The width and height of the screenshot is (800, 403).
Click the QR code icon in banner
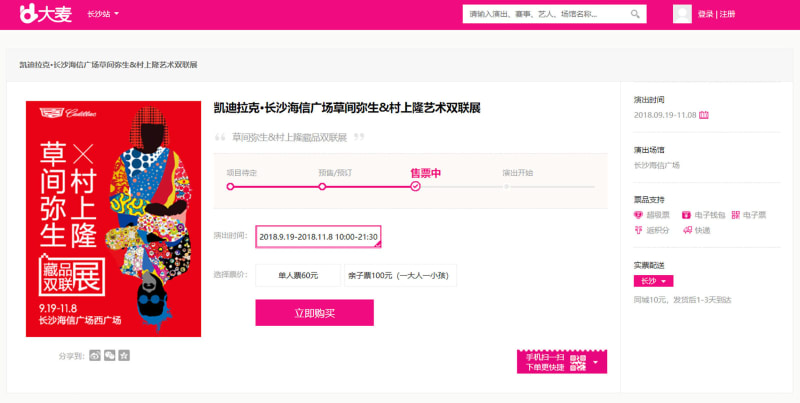[x=578, y=363]
